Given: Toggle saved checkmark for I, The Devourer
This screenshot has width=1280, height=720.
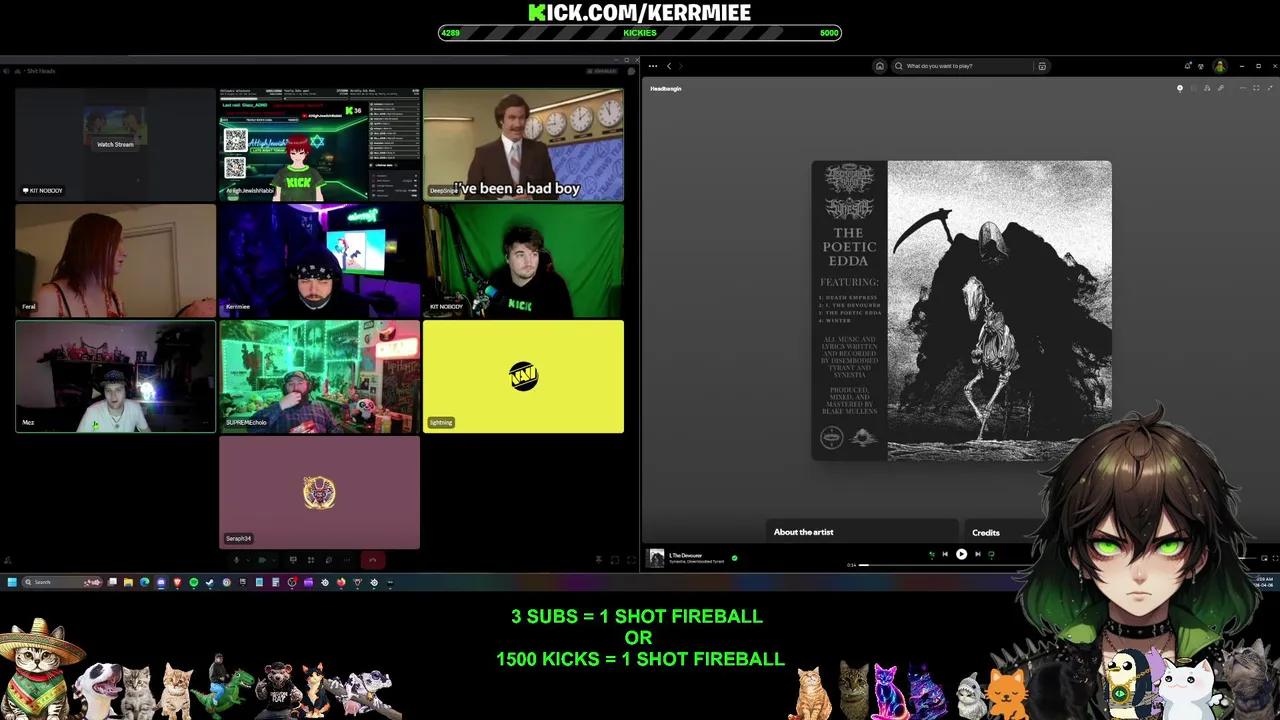Looking at the screenshot, I should click(734, 558).
